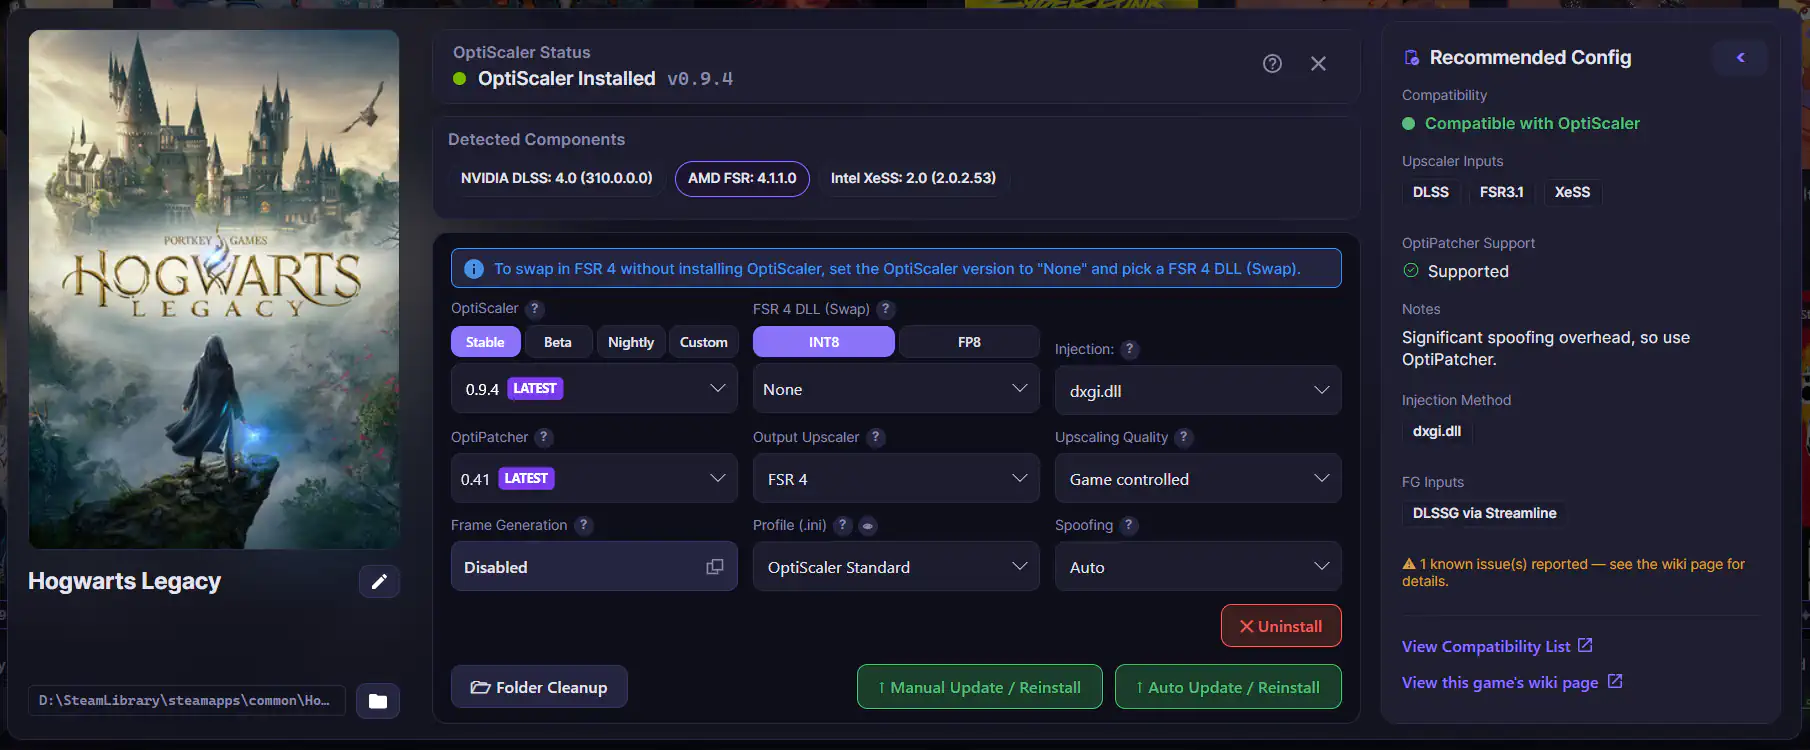Choose FP8 for FSR 4 DLL

pos(969,342)
